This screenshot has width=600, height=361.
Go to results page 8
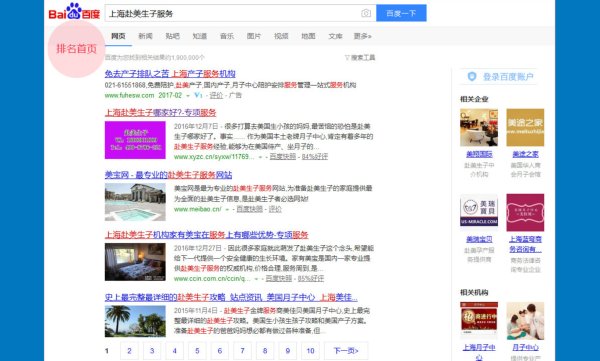(265, 351)
